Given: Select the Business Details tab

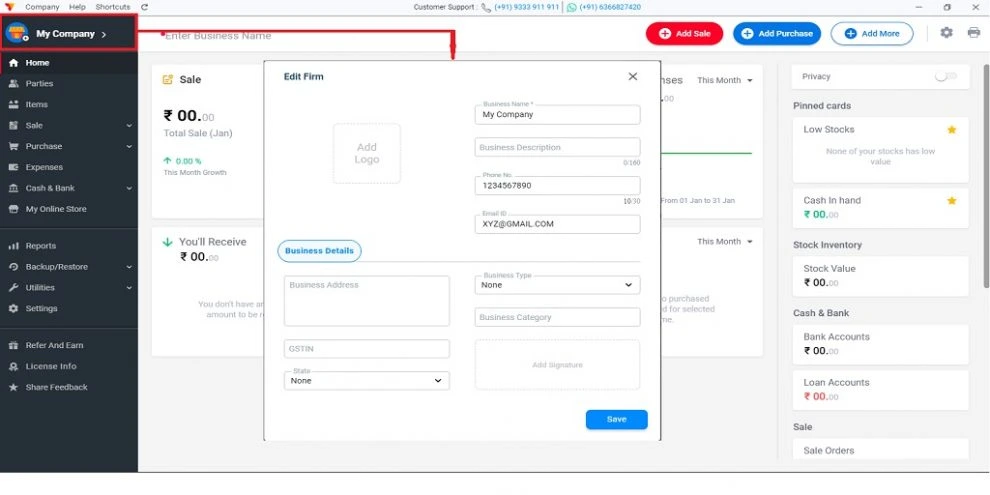Looking at the screenshot, I should coord(319,251).
